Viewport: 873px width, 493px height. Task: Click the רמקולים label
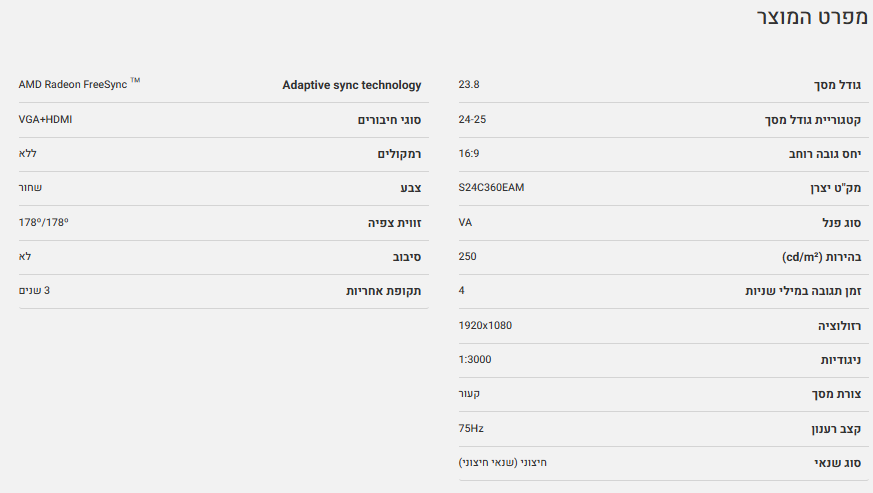coord(399,154)
